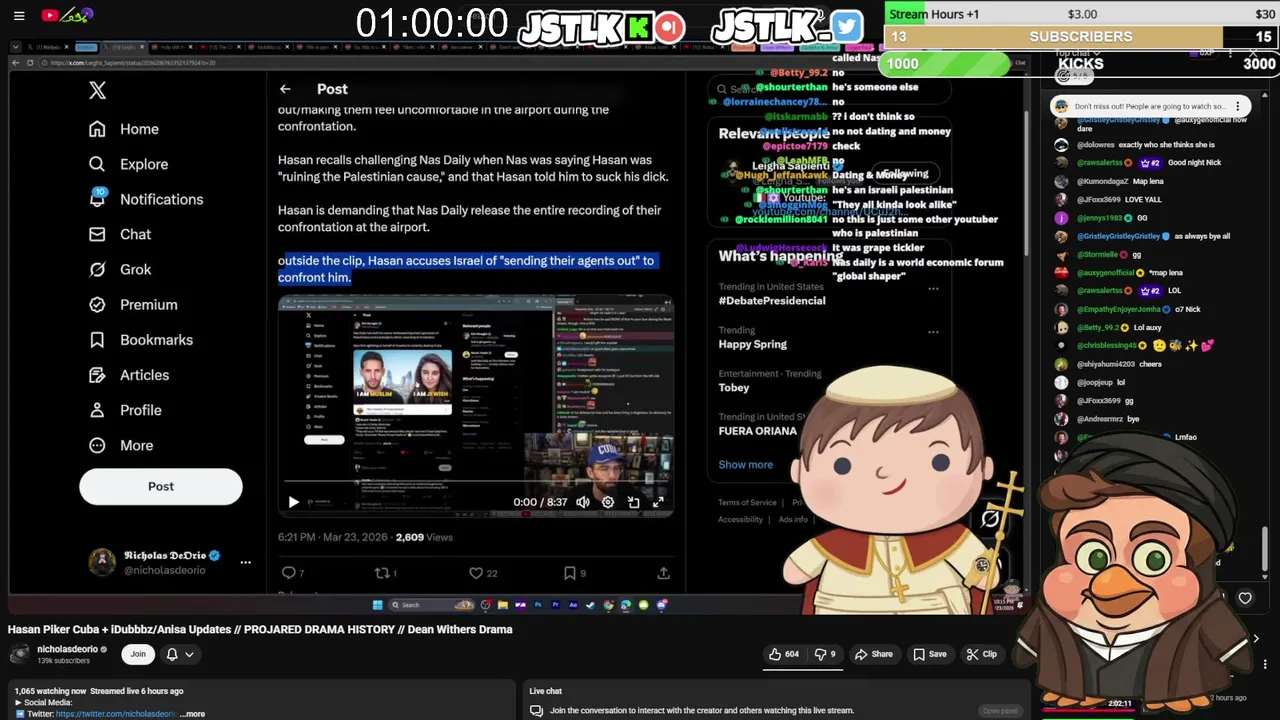Open Explore in the X sidebar
Viewport: 1280px width, 720px height.
click(128, 164)
